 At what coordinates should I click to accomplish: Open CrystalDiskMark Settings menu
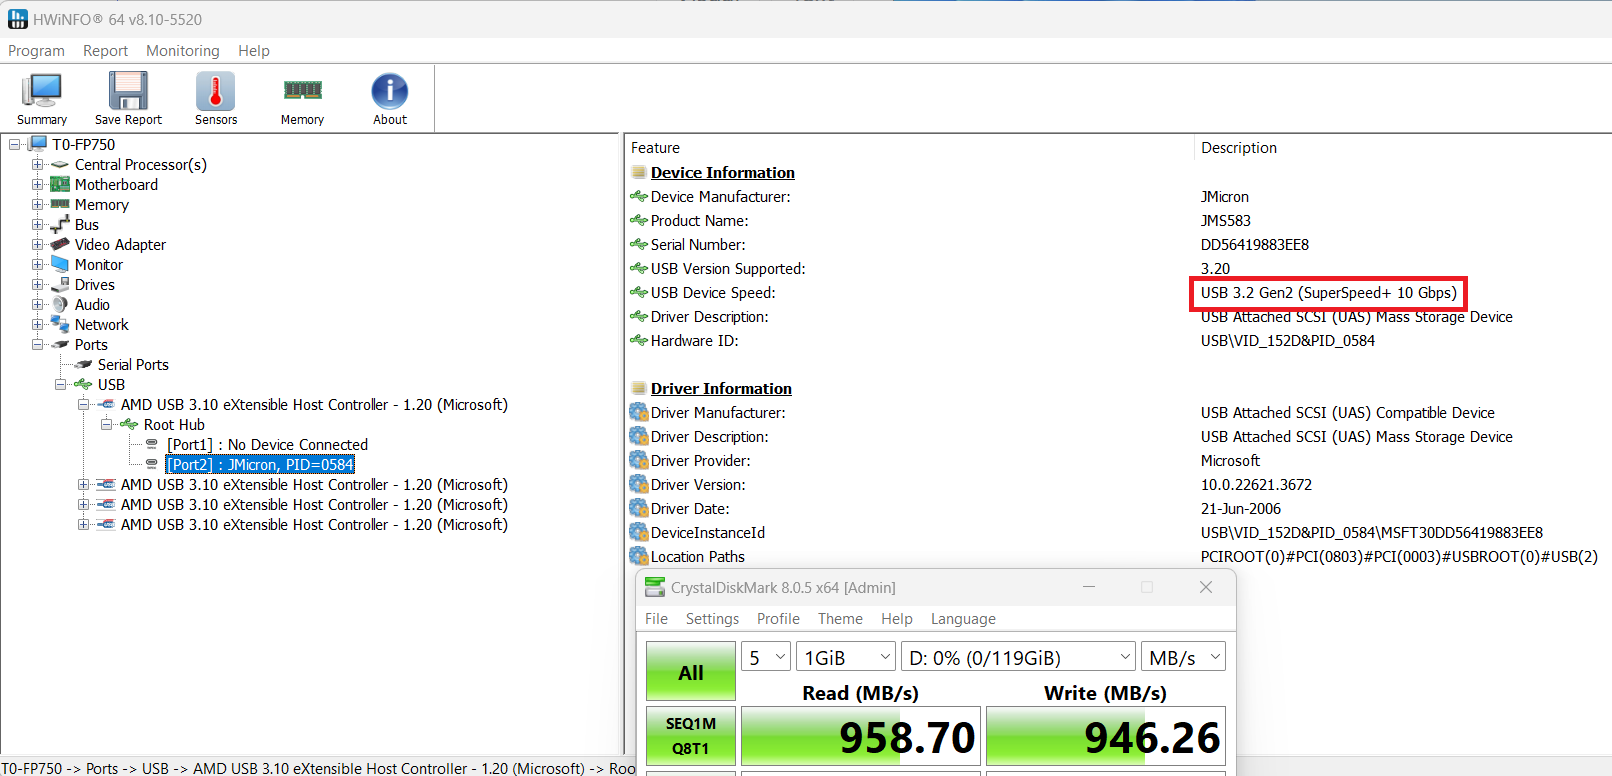coord(712,619)
